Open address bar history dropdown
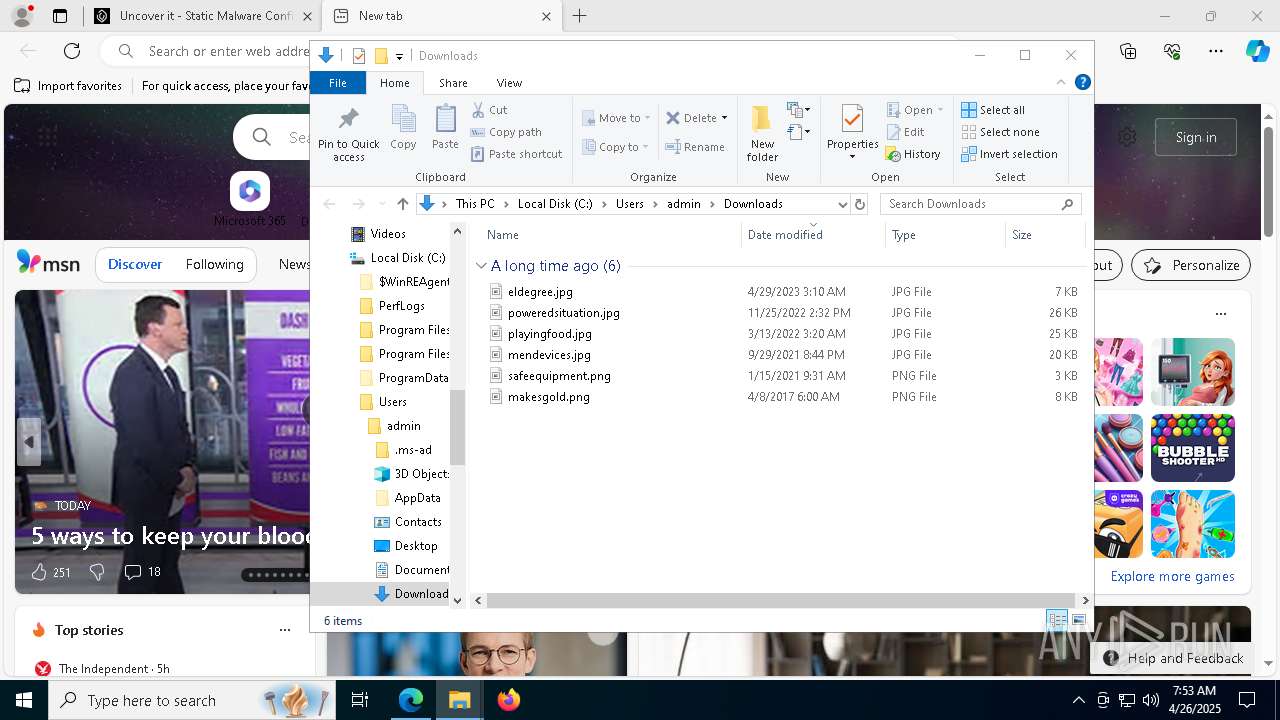 tap(841, 204)
